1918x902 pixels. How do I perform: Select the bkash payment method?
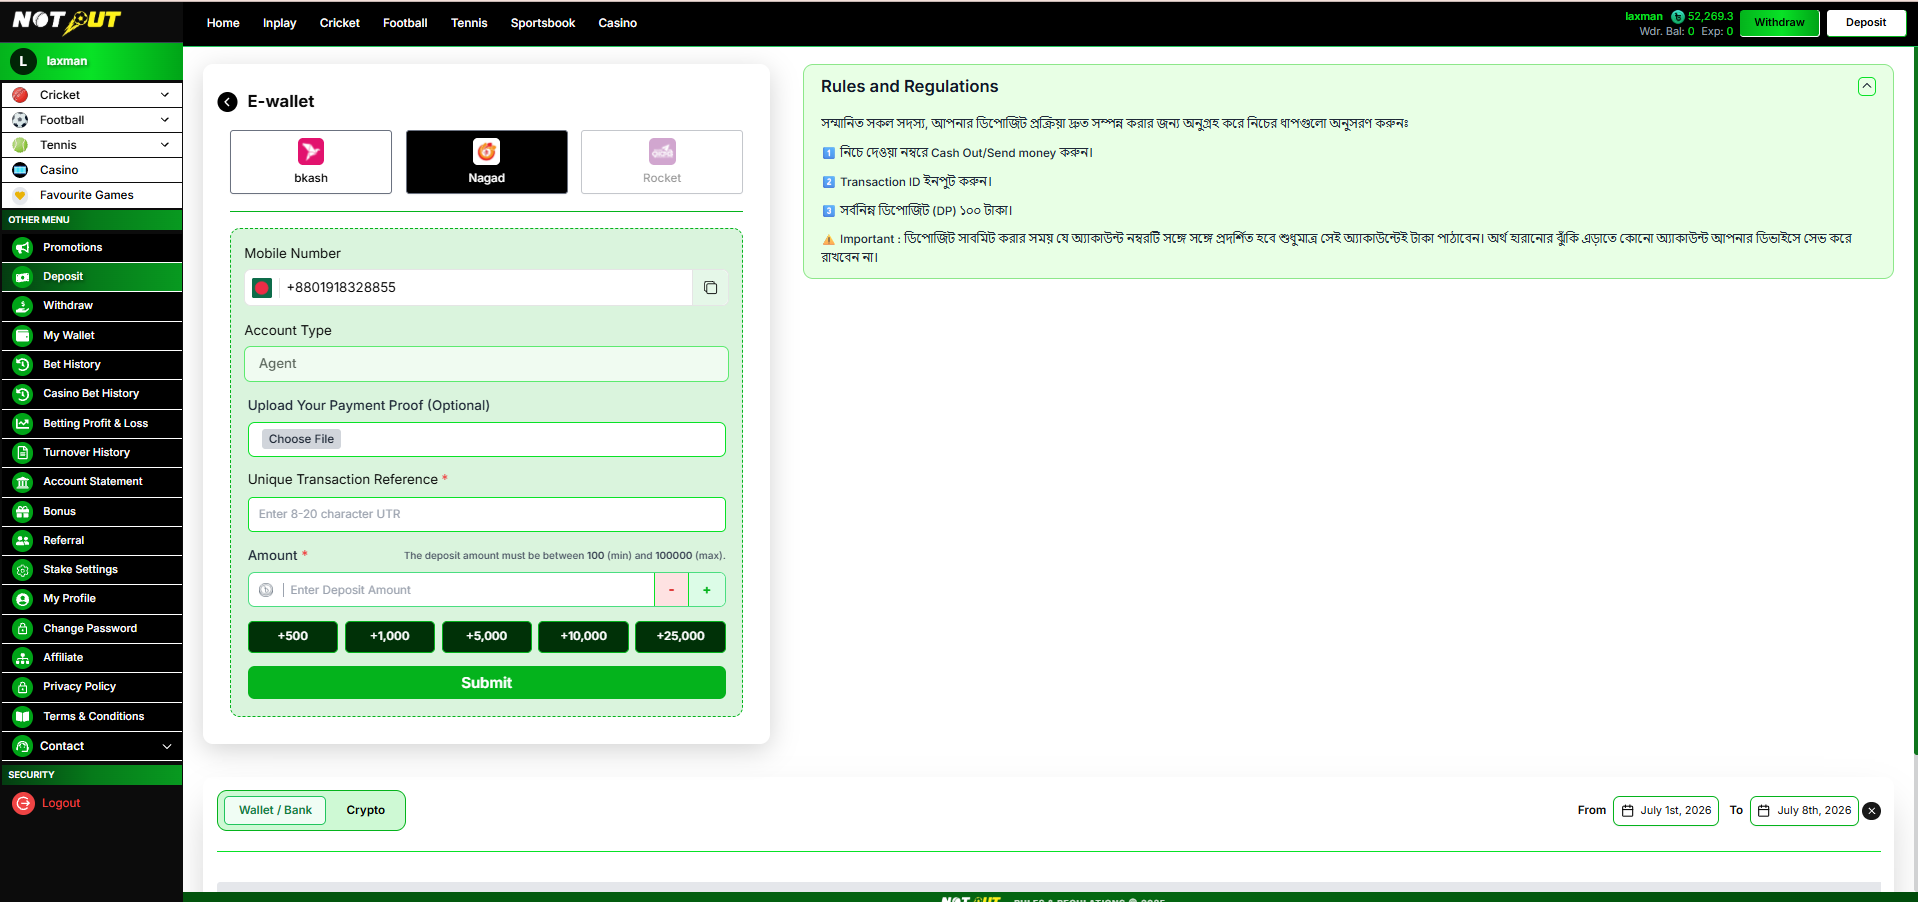coord(311,162)
